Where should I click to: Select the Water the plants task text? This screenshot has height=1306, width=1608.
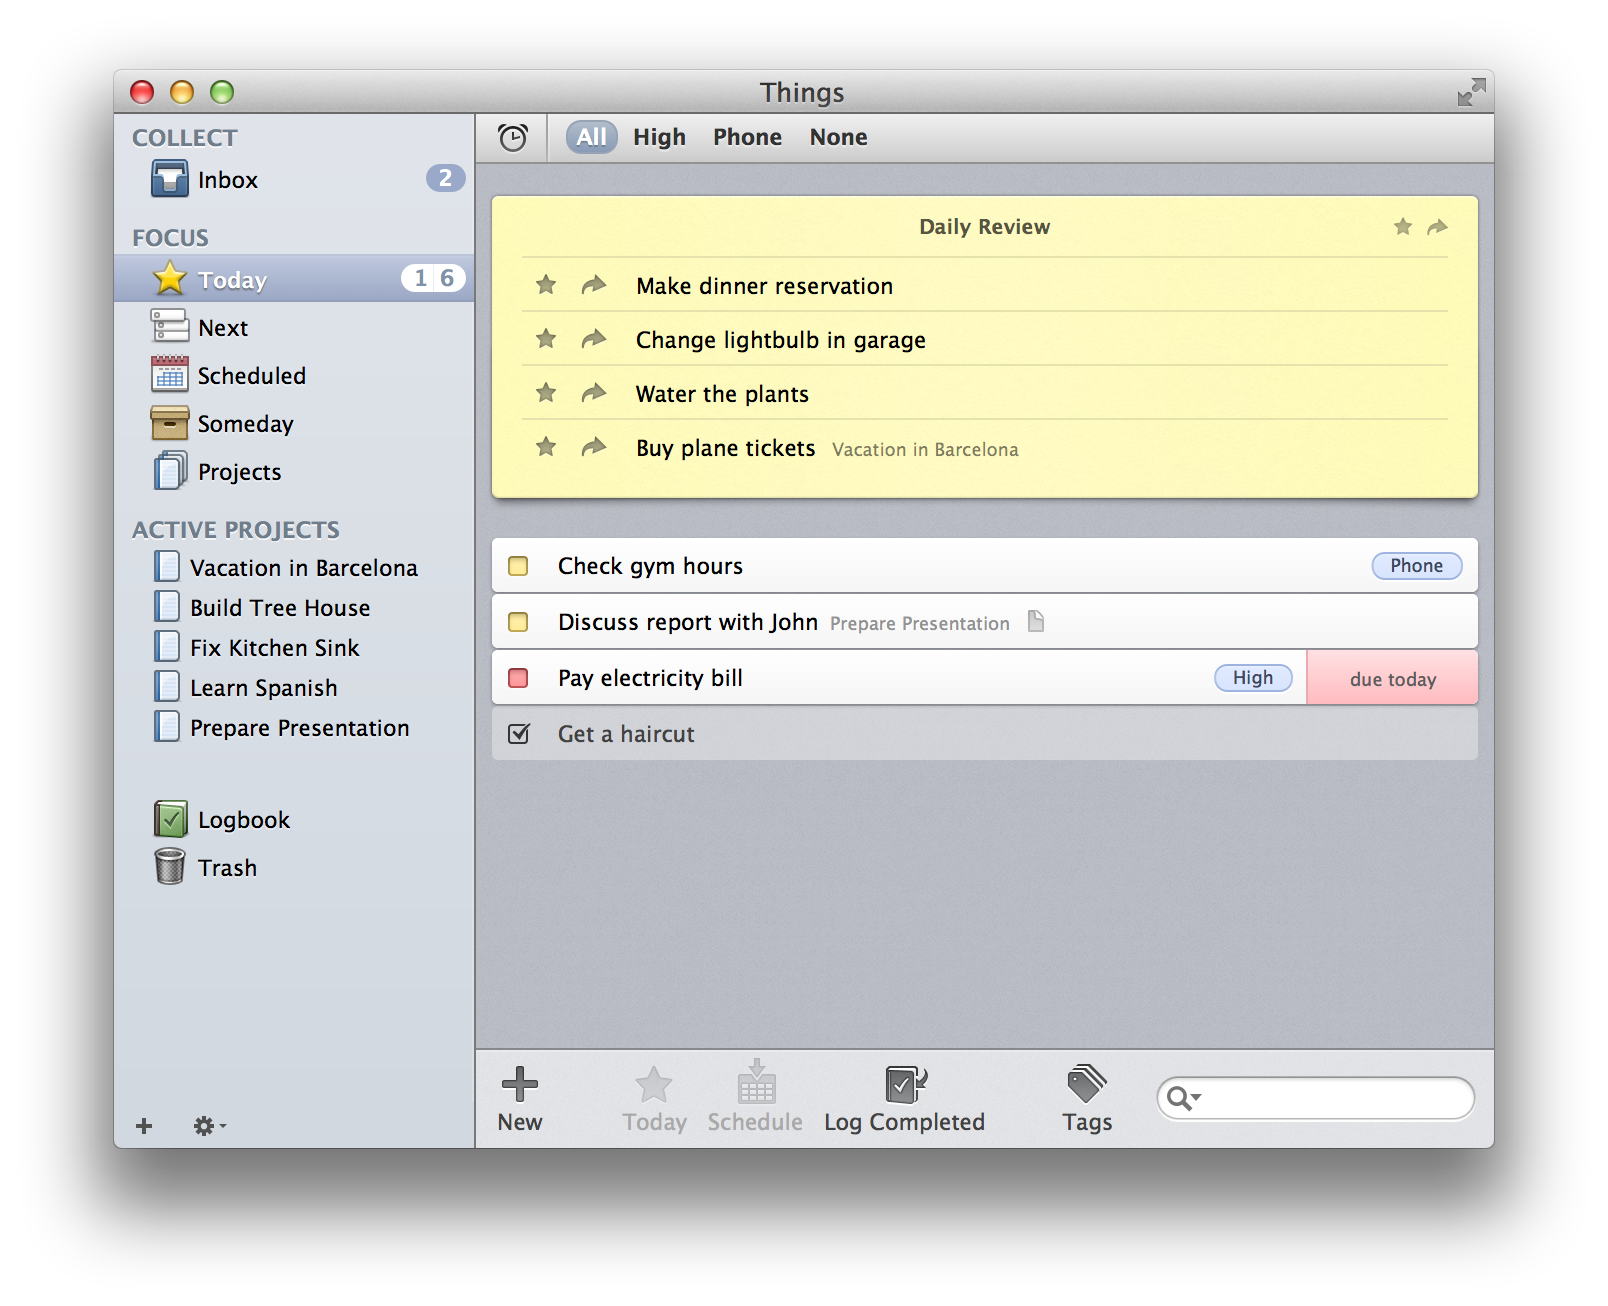[x=722, y=394]
